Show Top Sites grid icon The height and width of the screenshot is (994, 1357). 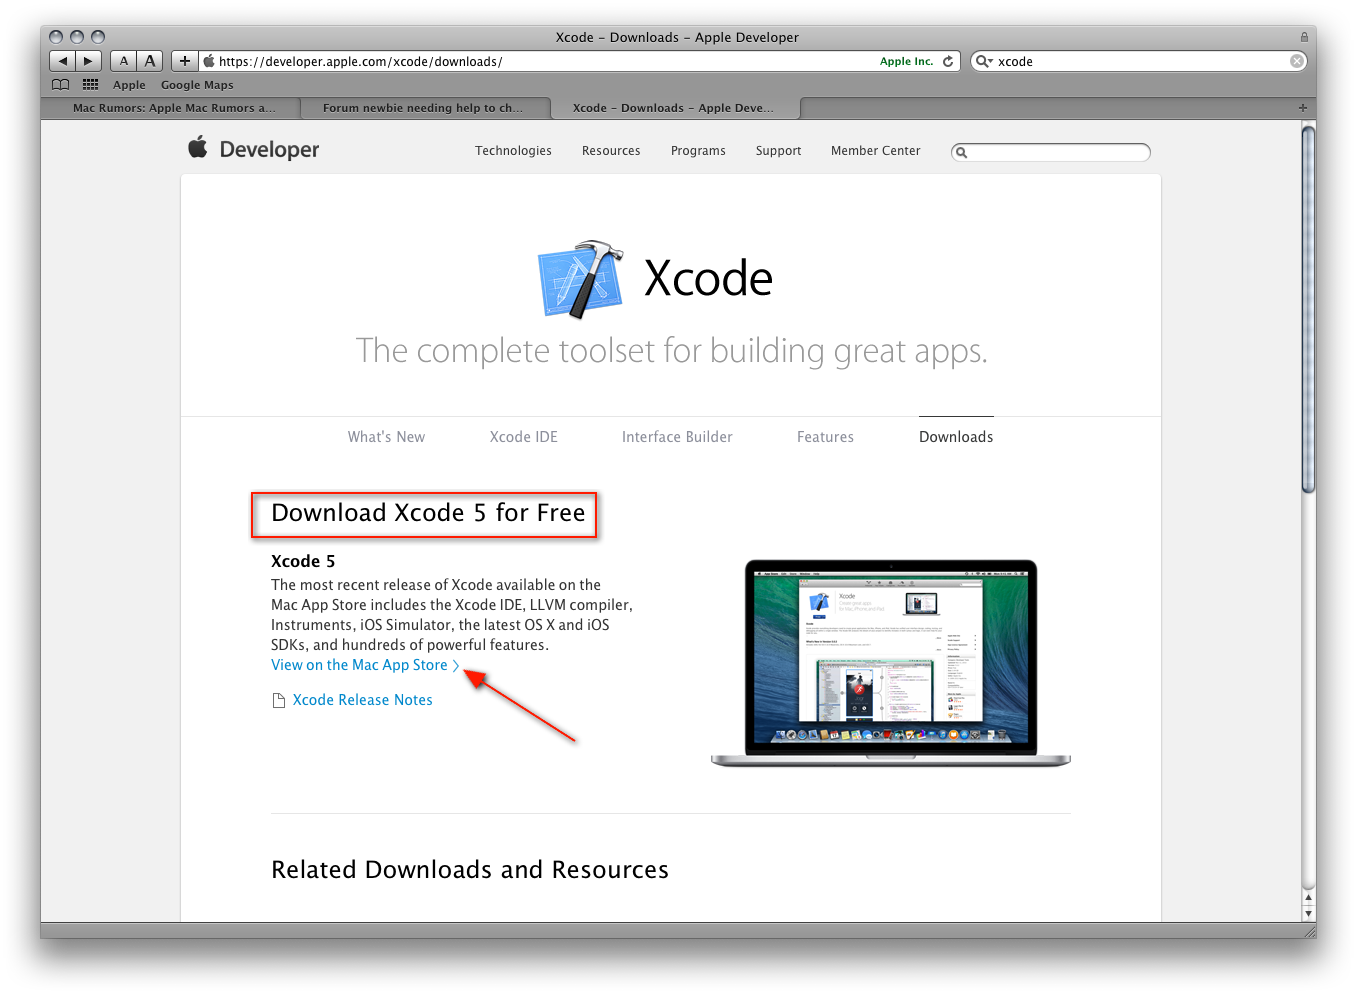[x=90, y=85]
